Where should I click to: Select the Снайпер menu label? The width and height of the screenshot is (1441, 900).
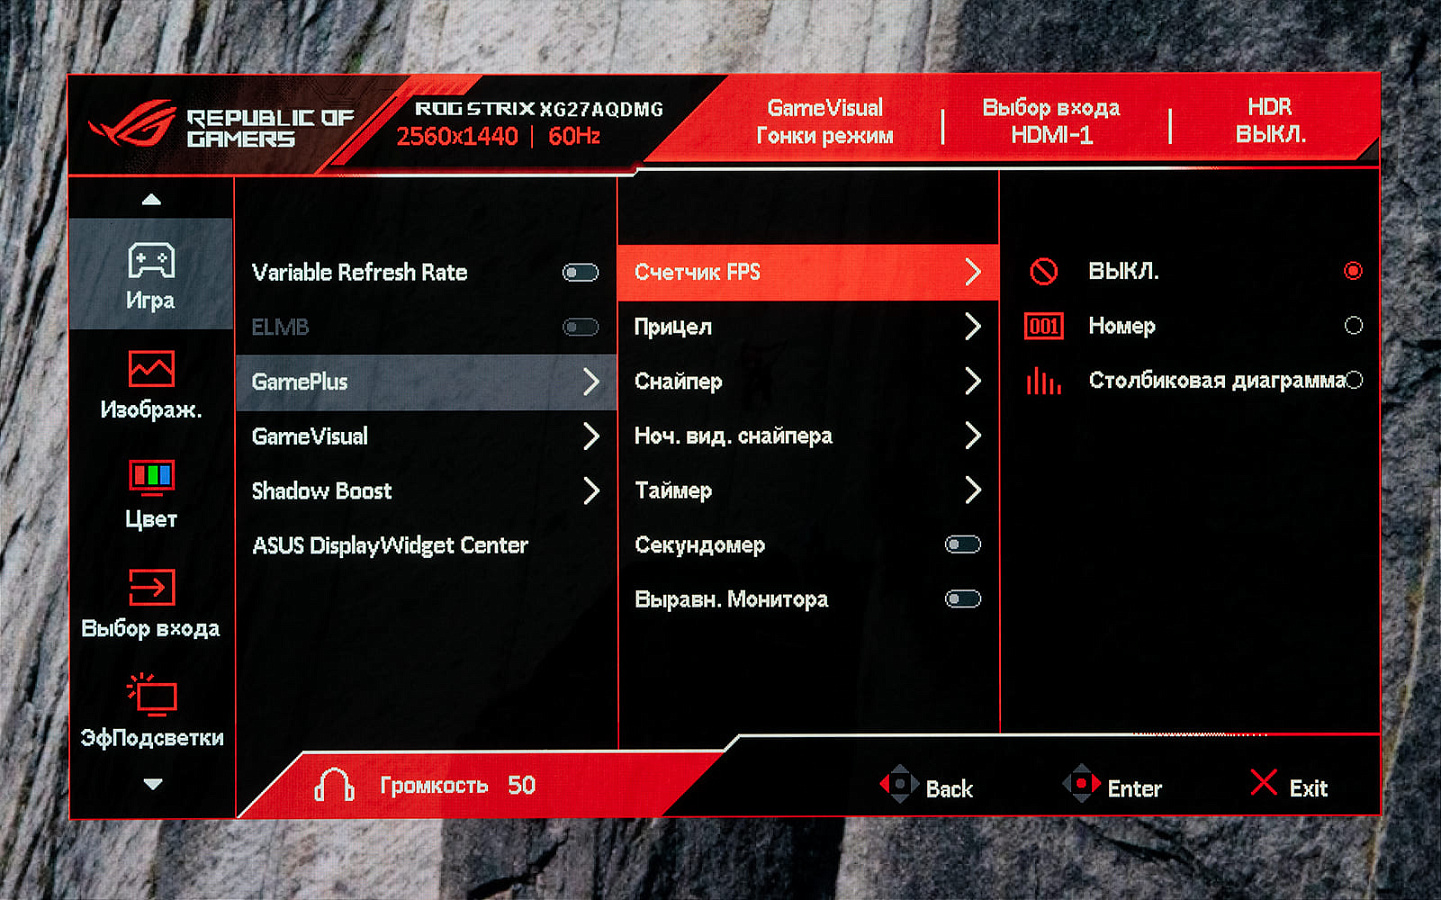point(678,382)
